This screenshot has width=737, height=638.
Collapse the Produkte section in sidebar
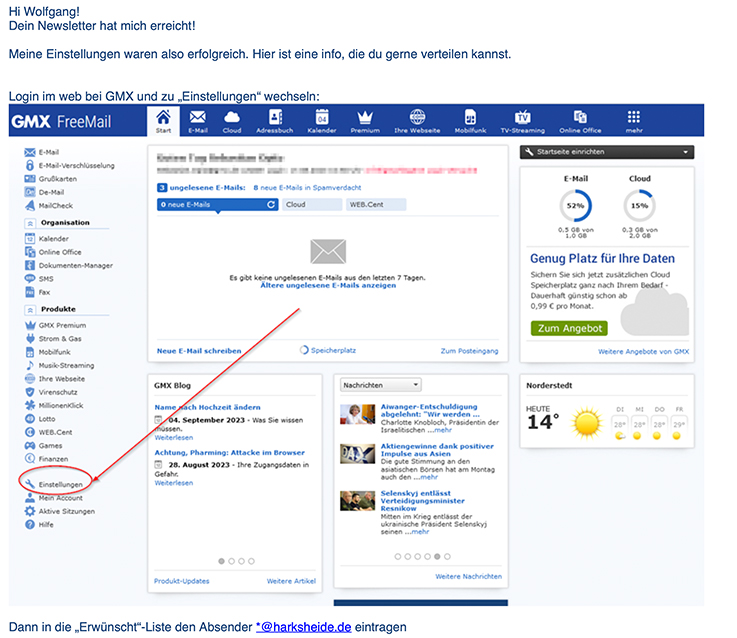(30, 309)
